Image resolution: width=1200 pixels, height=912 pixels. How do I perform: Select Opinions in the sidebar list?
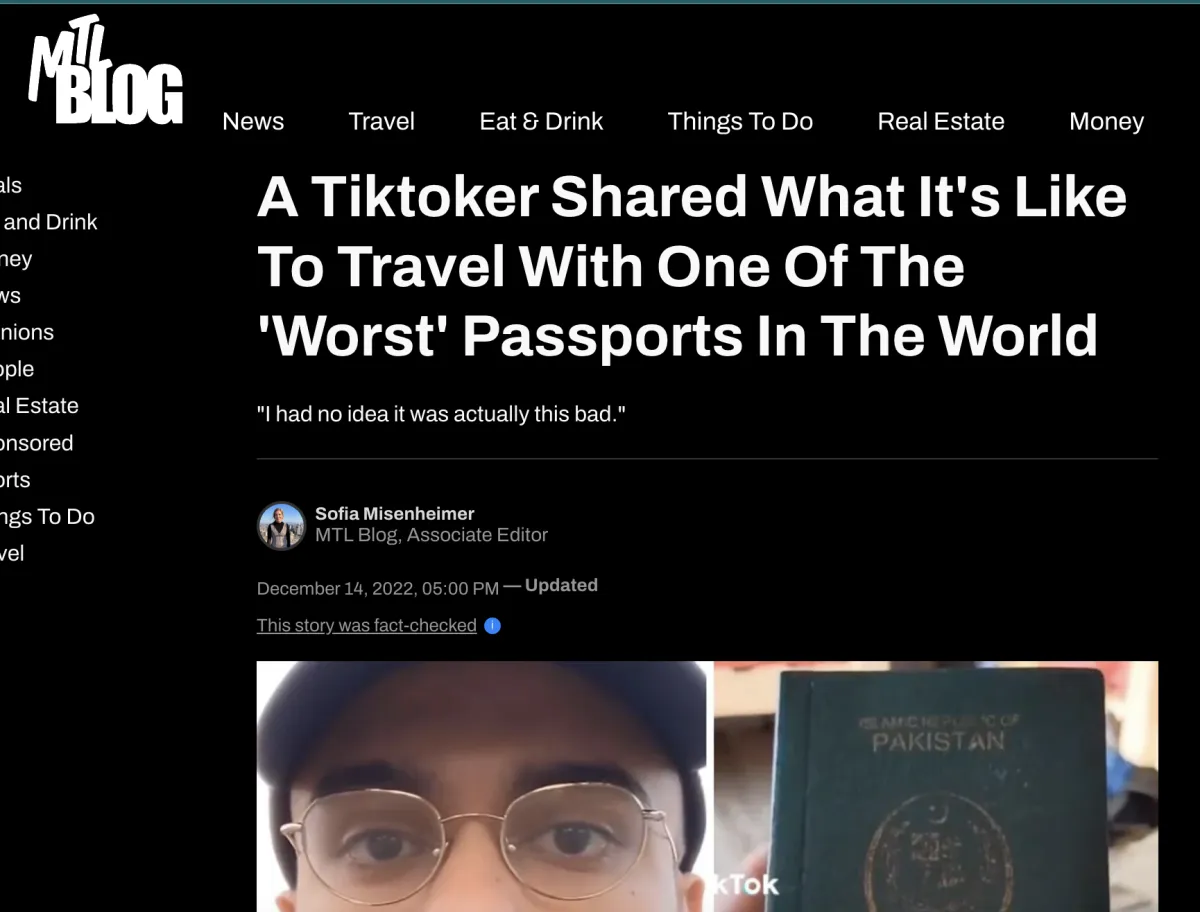click(27, 332)
